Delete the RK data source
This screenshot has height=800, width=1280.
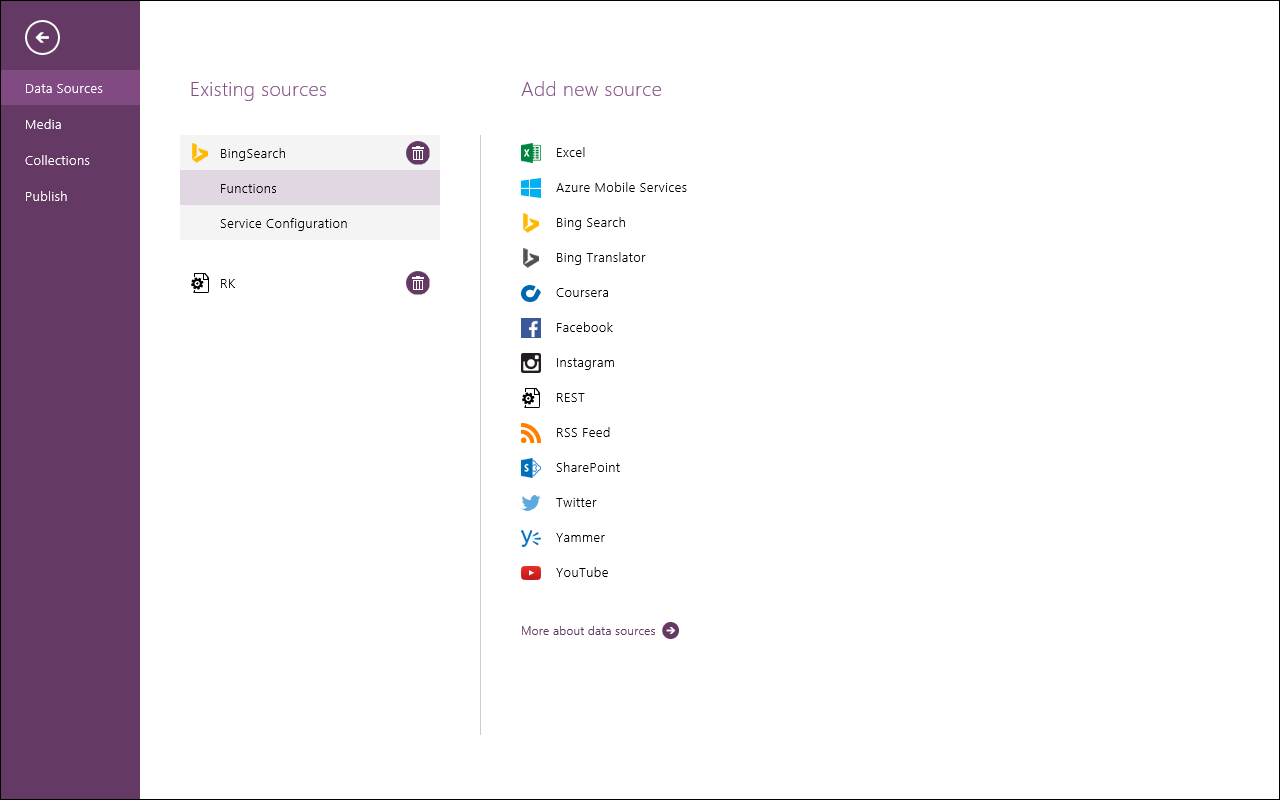[418, 283]
